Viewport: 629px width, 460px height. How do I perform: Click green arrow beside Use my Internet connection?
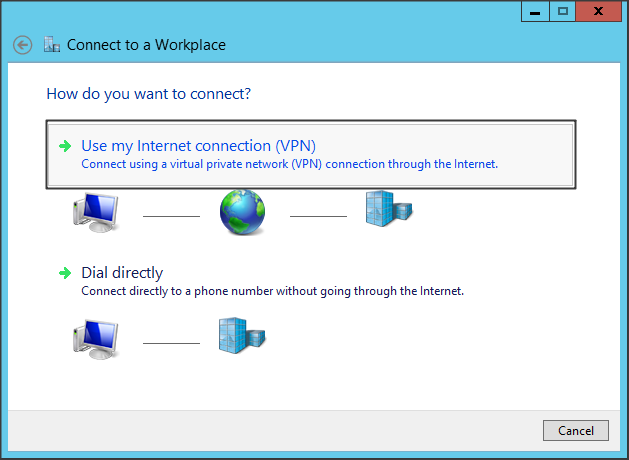pos(65,146)
